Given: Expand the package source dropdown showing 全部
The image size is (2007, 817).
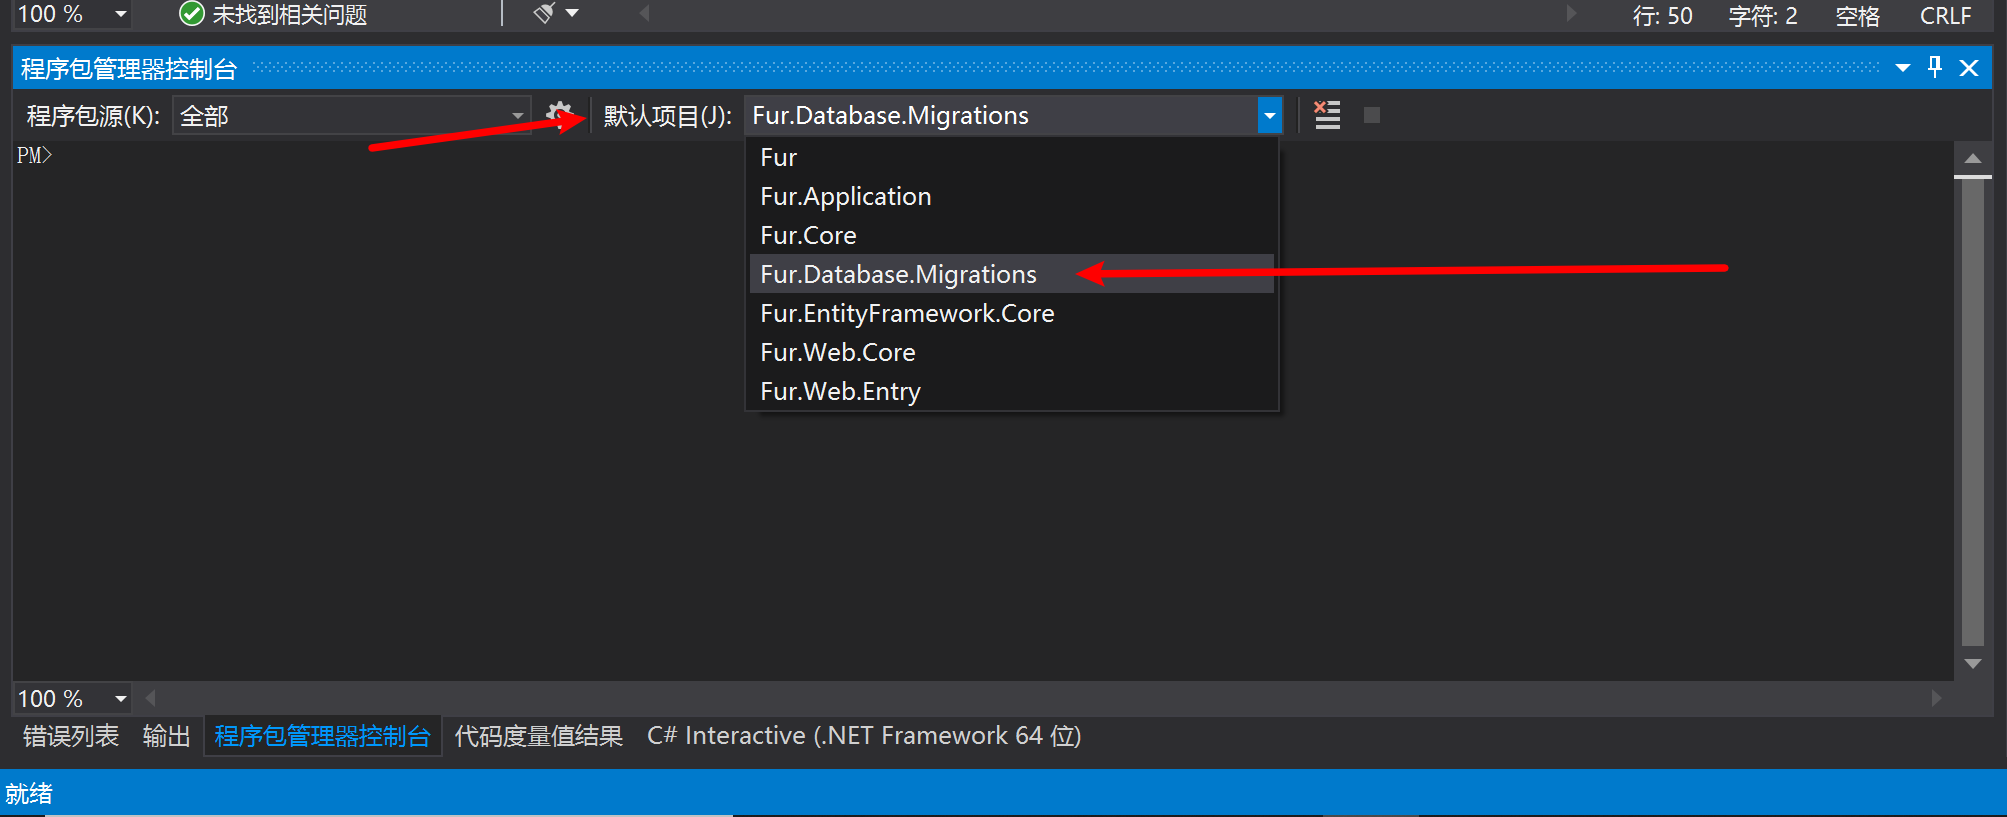Looking at the screenshot, I should click(517, 116).
